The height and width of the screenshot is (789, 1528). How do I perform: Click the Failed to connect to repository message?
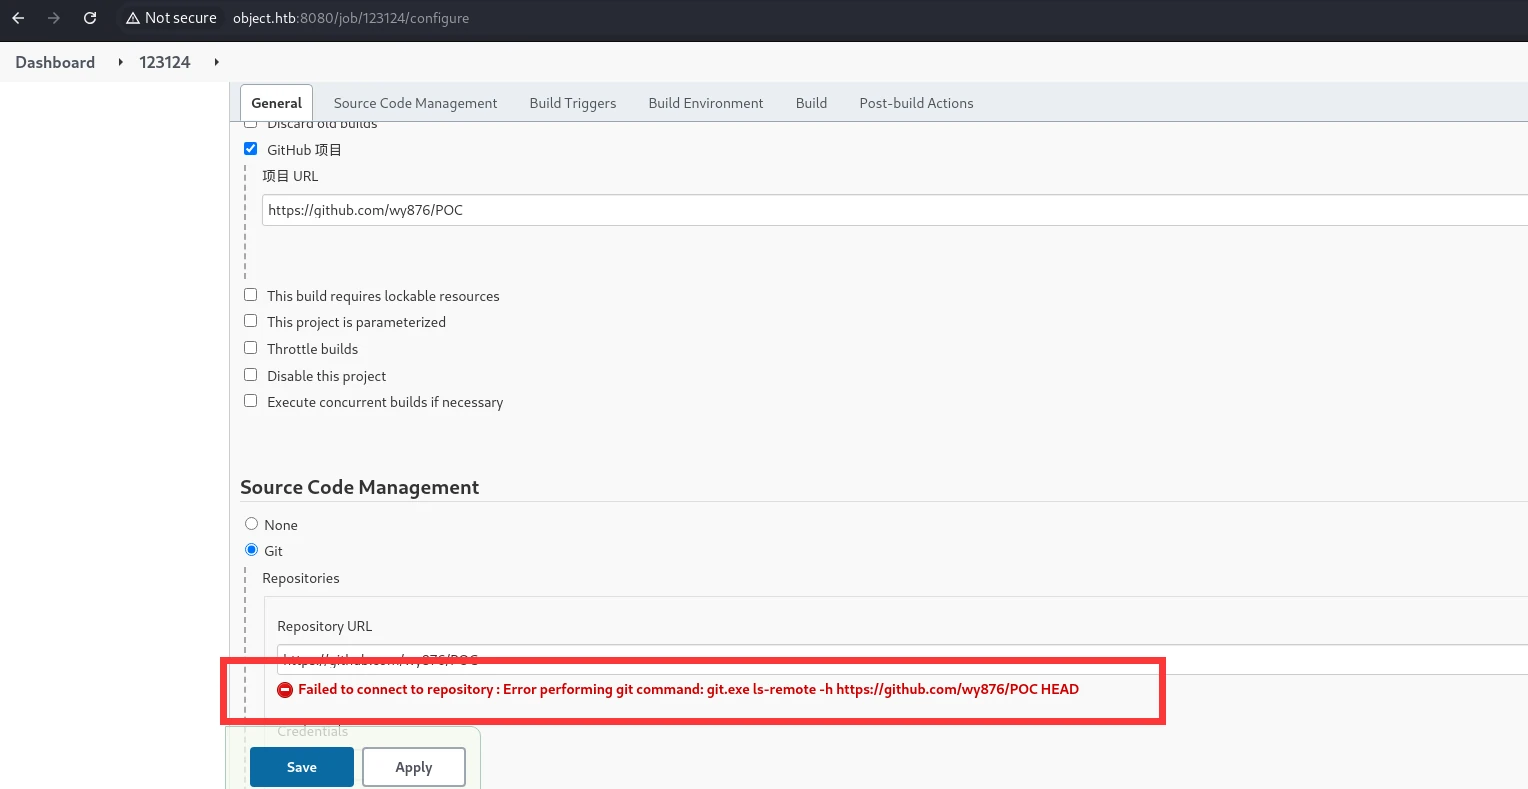click(688, 689)
